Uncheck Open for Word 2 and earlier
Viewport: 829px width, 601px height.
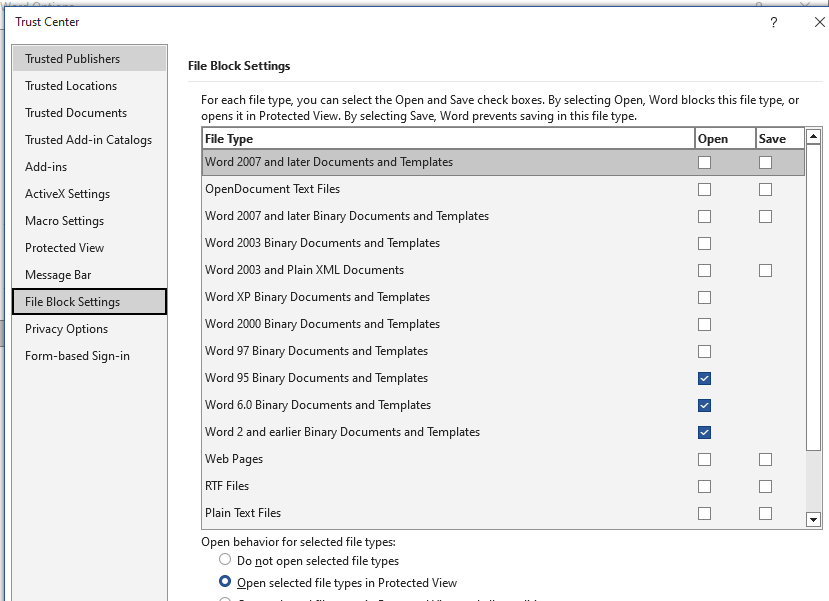click(704, 432)
